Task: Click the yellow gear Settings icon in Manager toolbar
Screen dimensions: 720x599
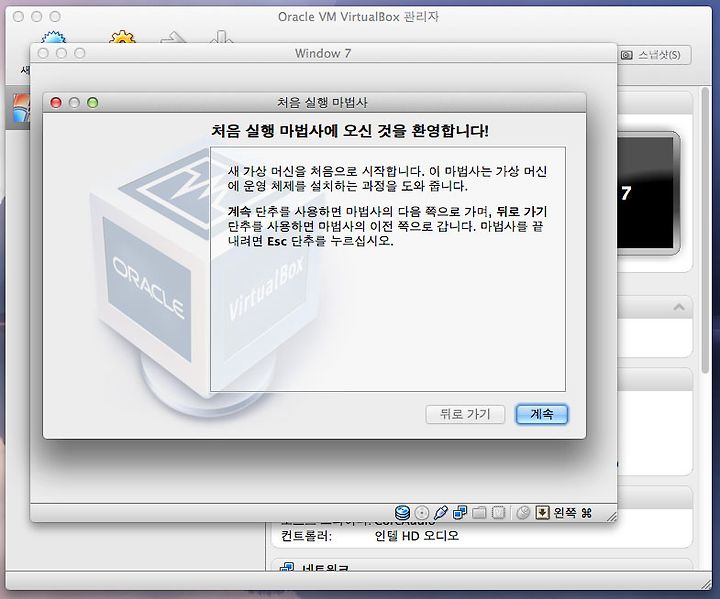Action: tap(122, 37)
